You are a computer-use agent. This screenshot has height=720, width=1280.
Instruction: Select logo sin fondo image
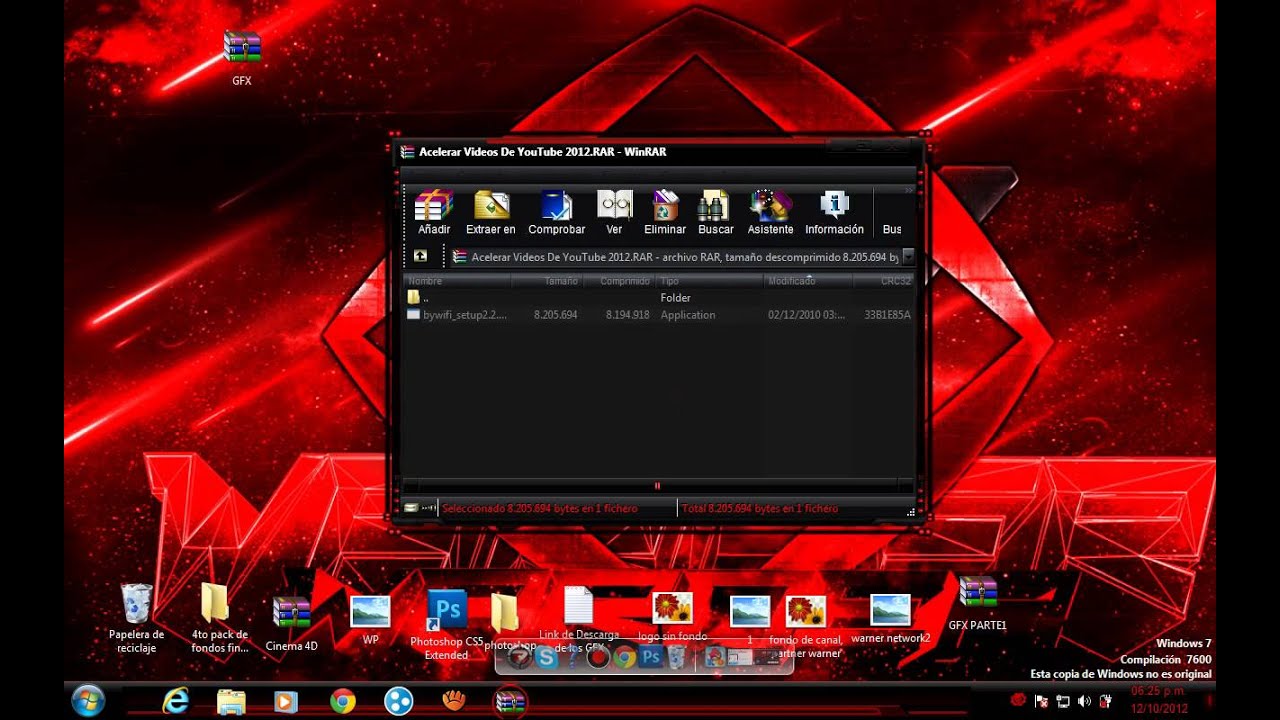click(672, 617)
